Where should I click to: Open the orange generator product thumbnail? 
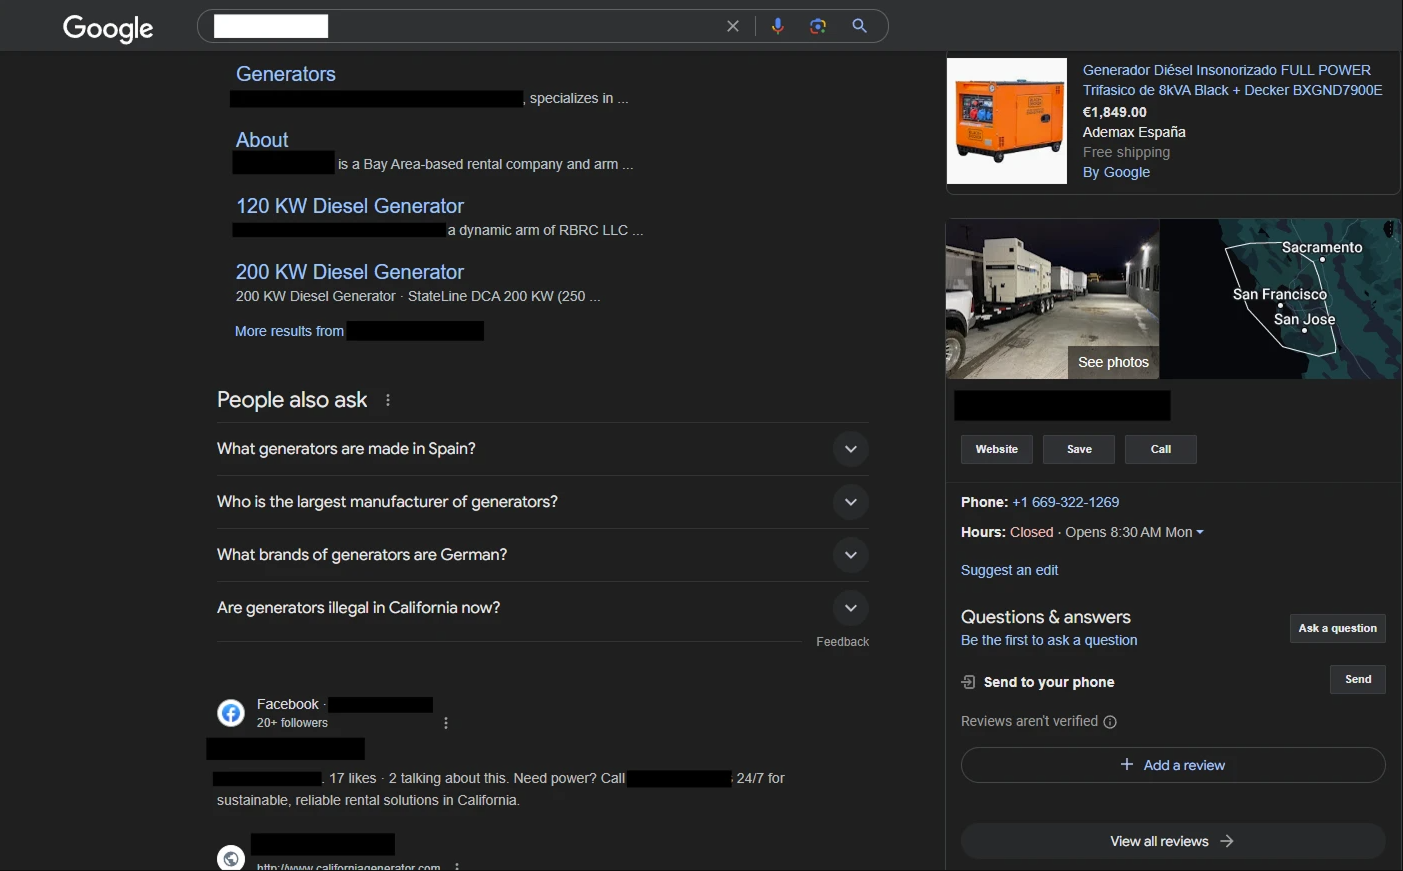(x=1007, y=121)
